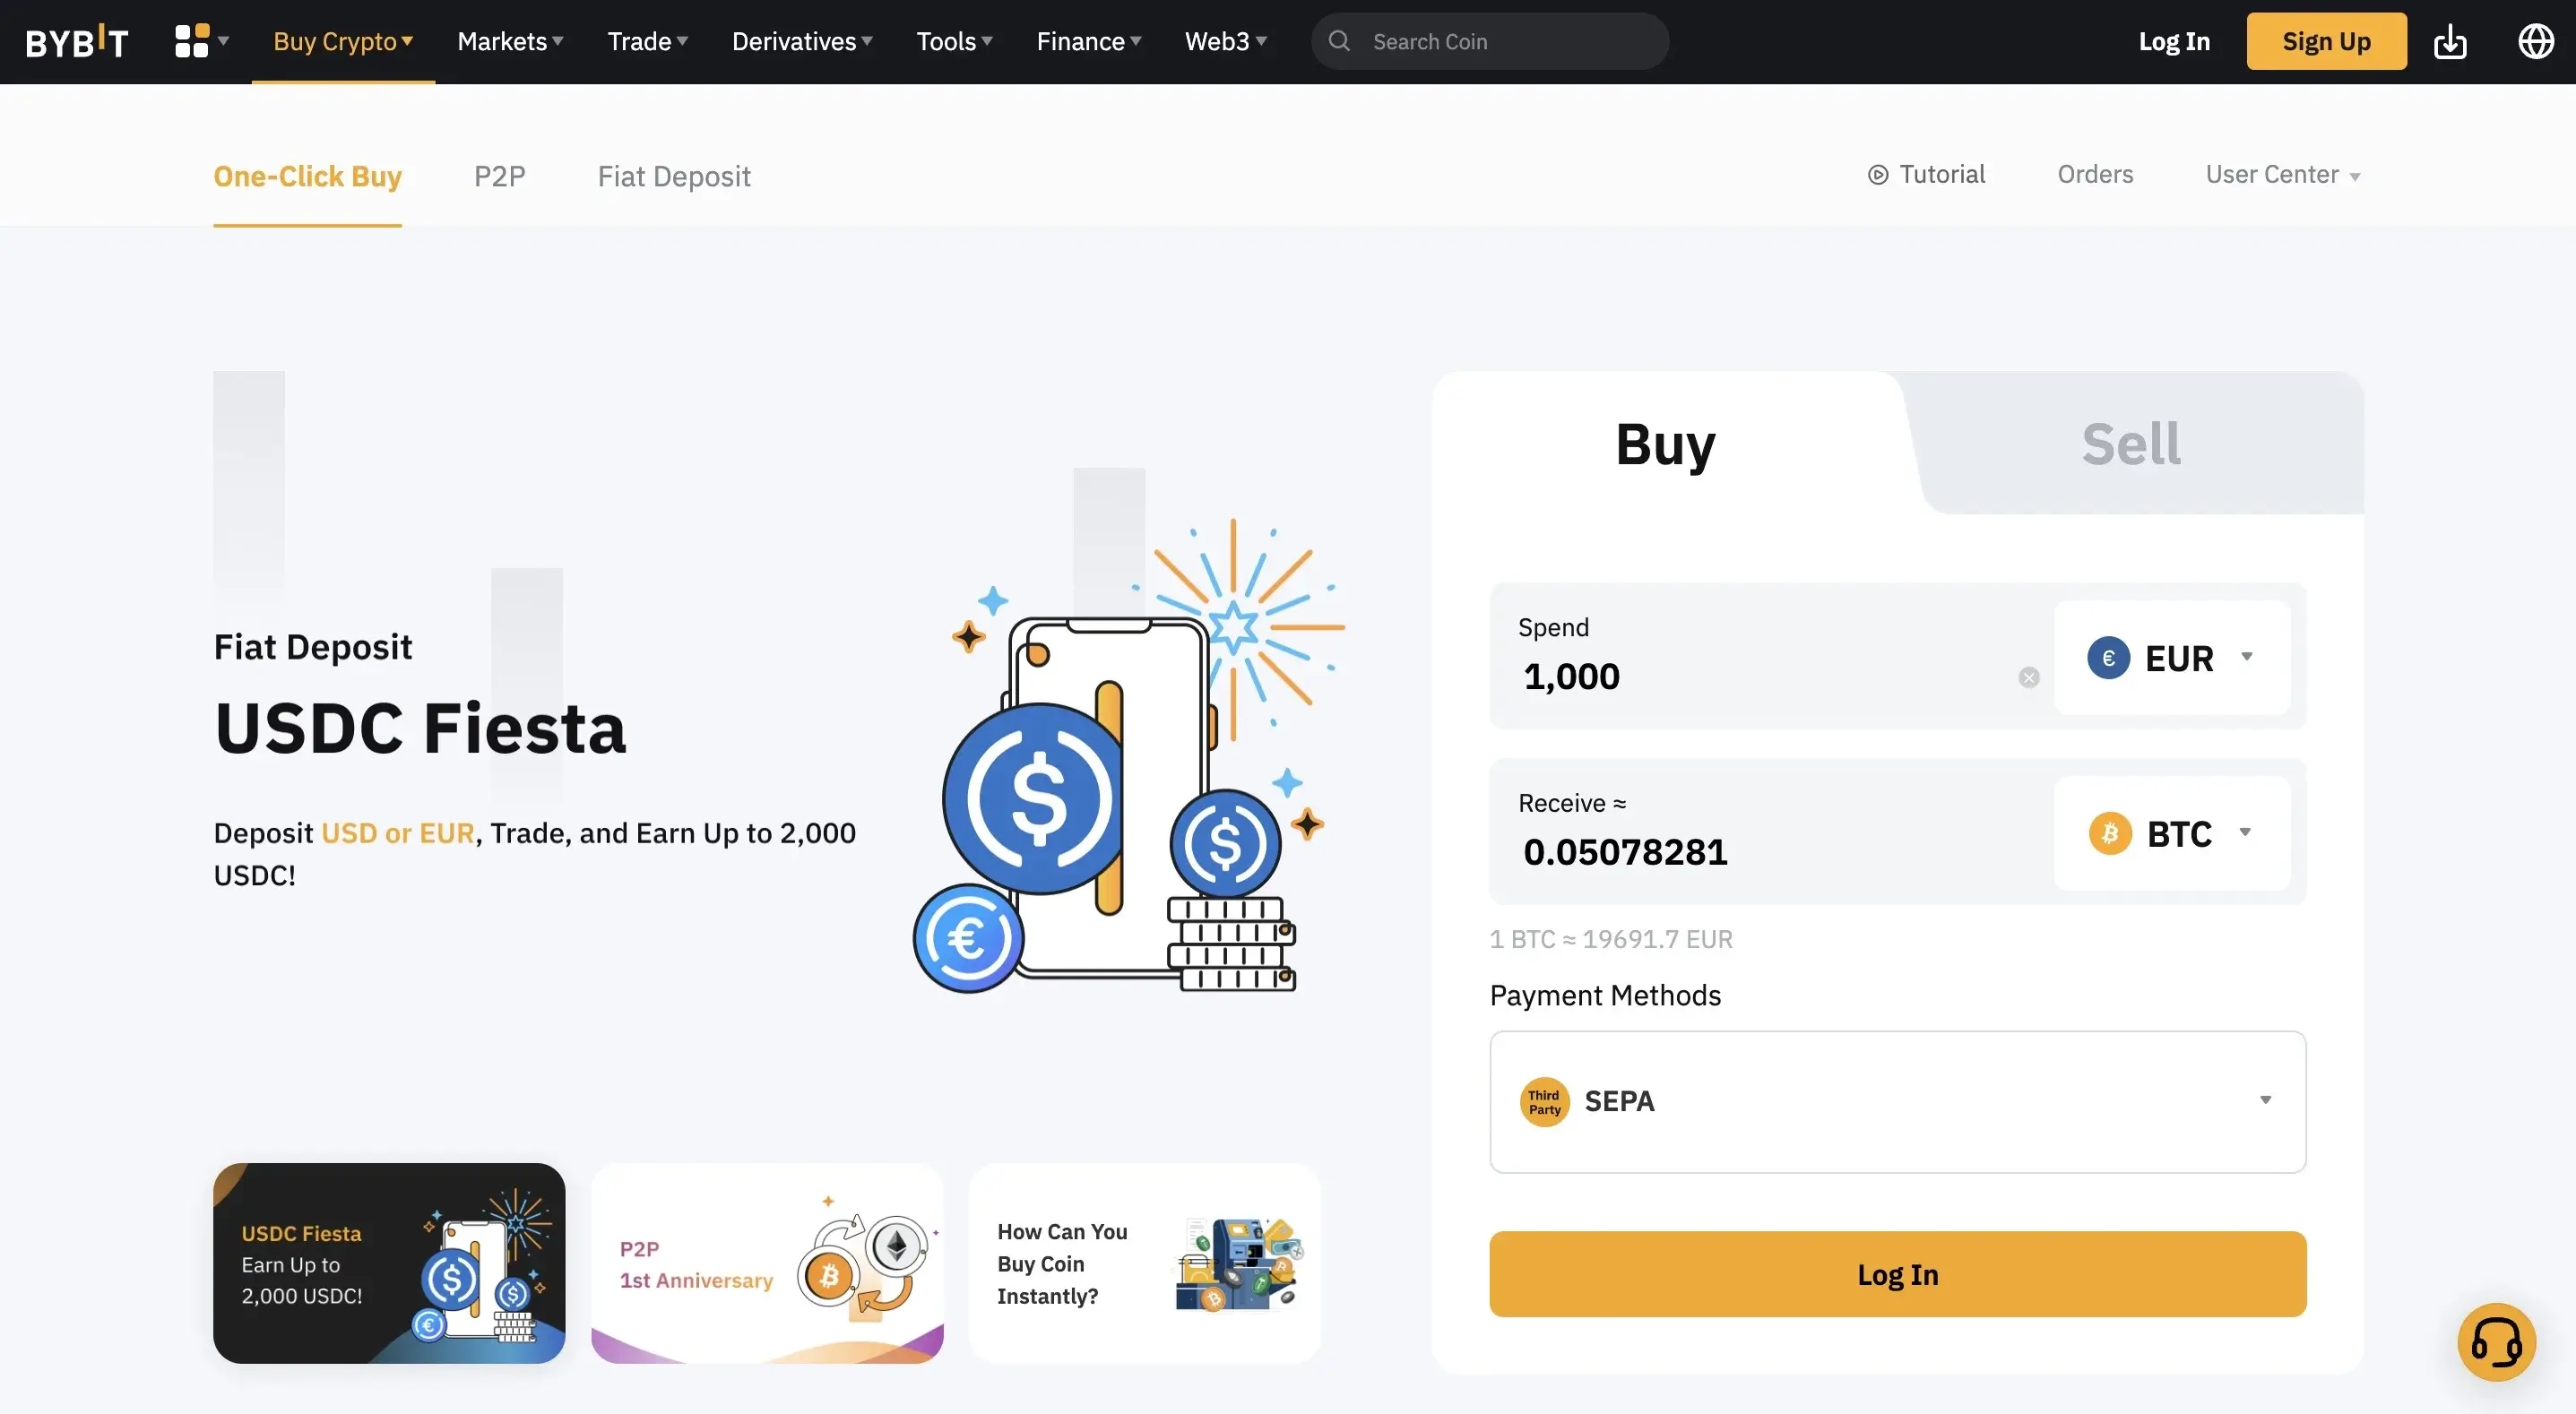Click the Search Coin input field

point(1490,41)
